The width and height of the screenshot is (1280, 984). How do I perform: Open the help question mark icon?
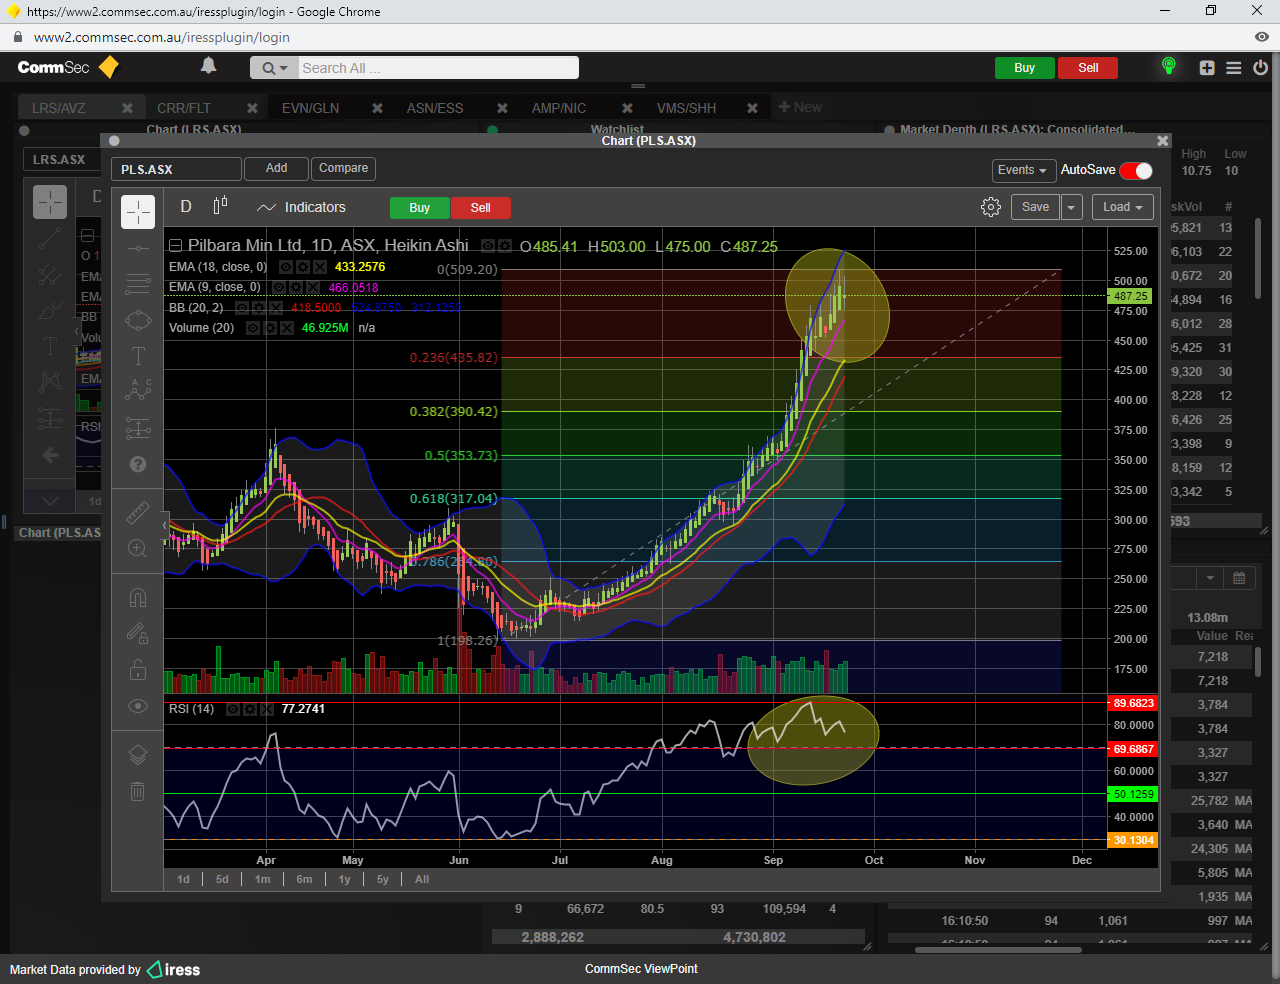(x=138, y=464)
